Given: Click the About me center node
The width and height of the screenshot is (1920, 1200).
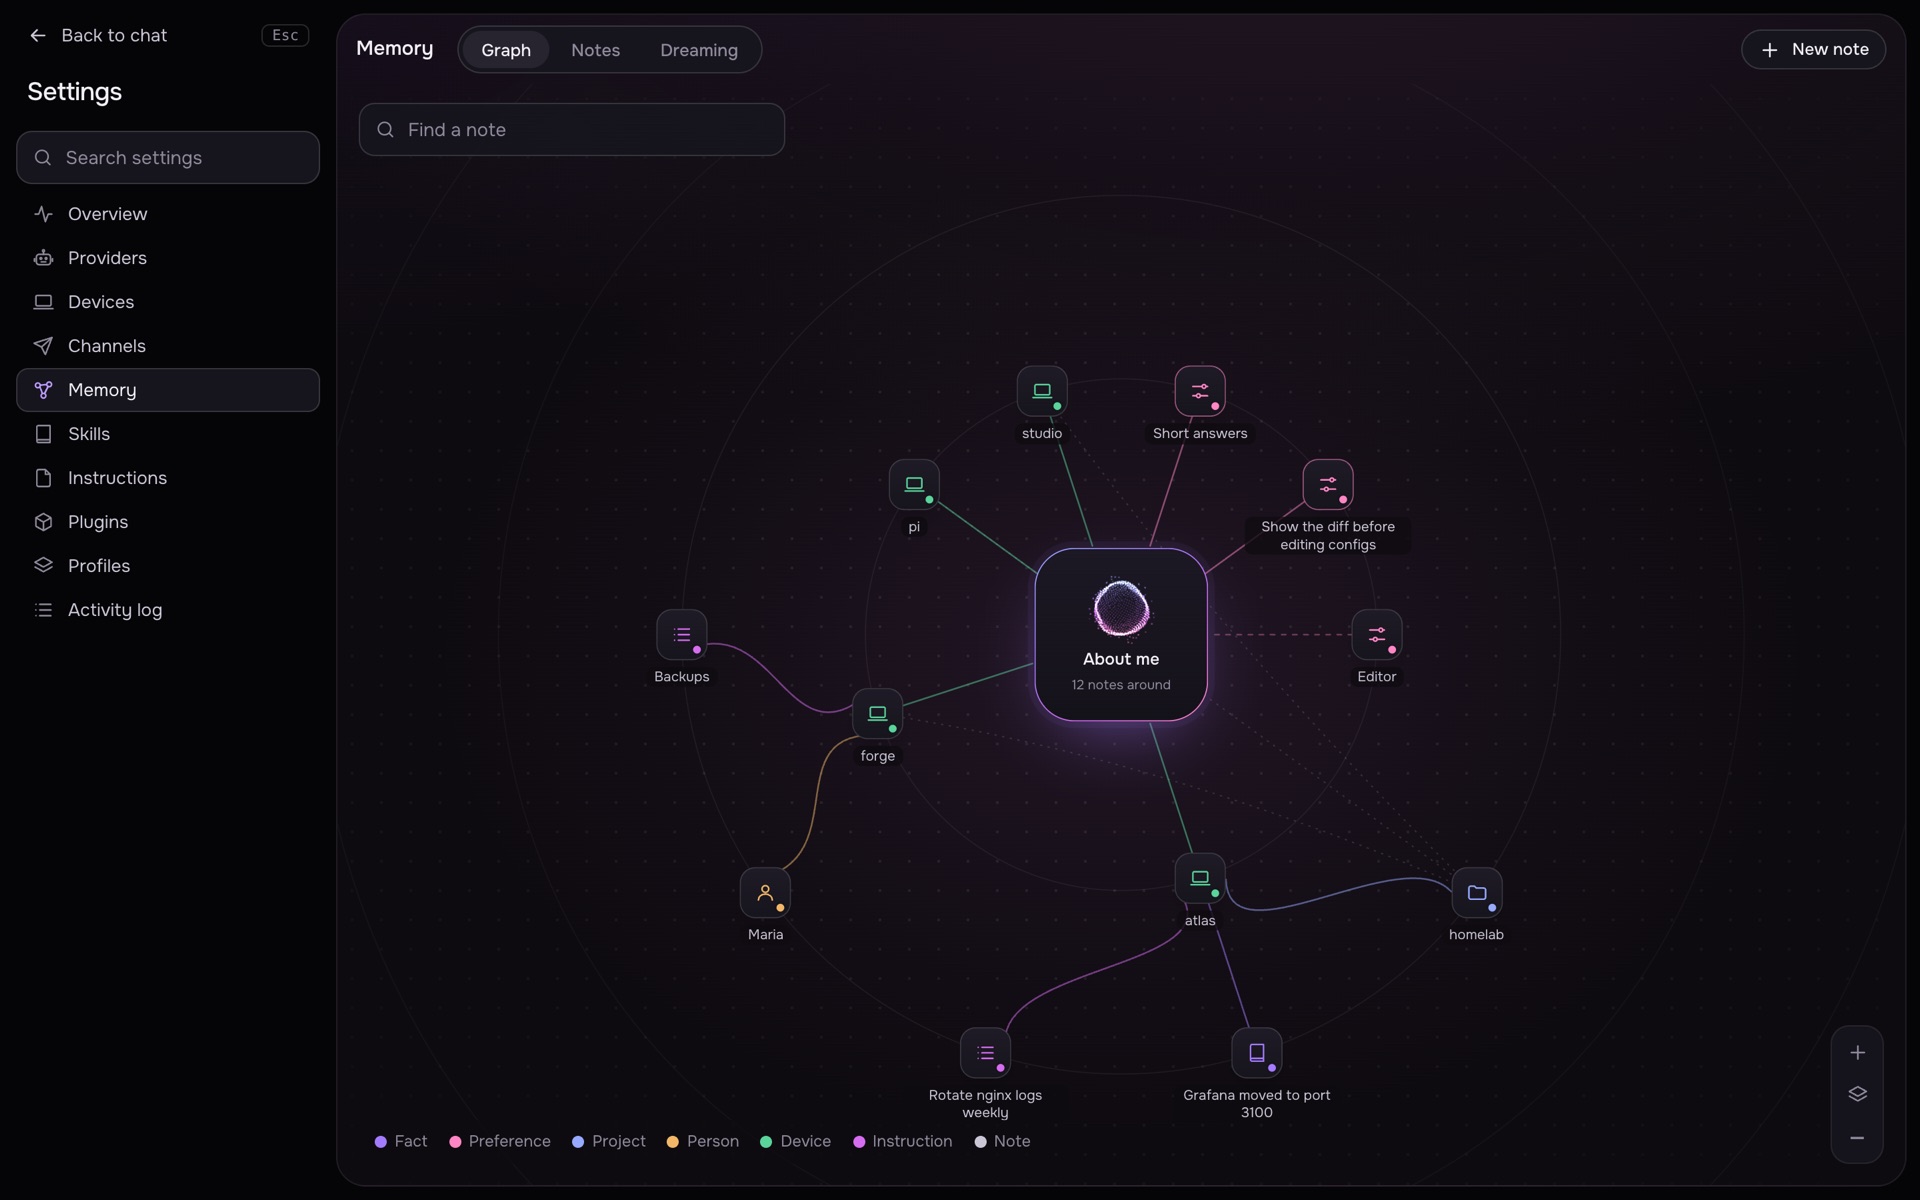Looking at the screenshot, I should coord(1121,634).
